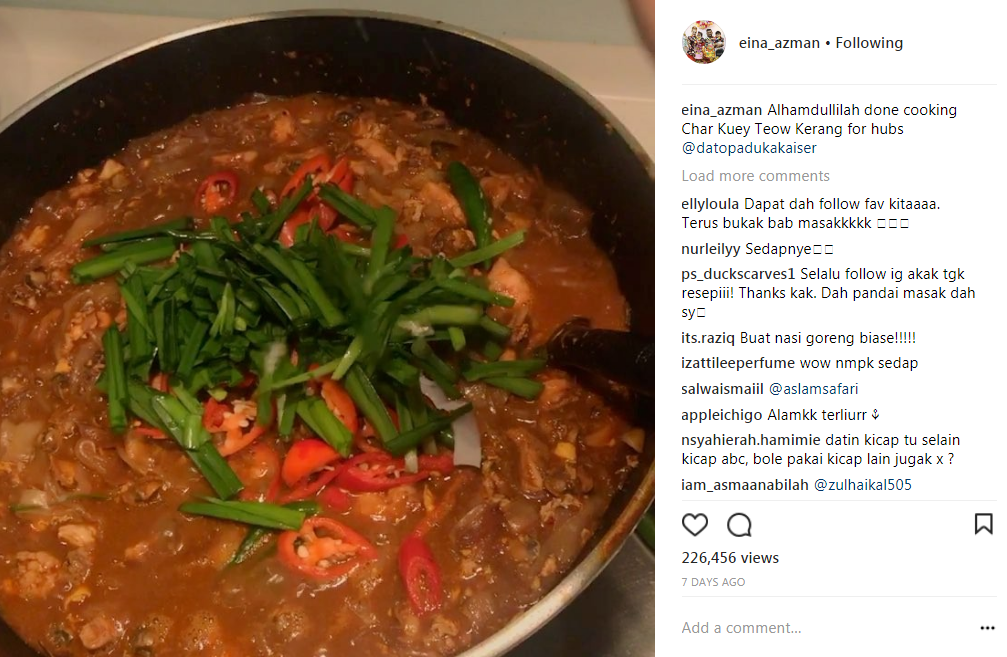Play the cooking video in the pan image
The height and width of the screenshot is (657, 1007).
(x=328, y=329)
